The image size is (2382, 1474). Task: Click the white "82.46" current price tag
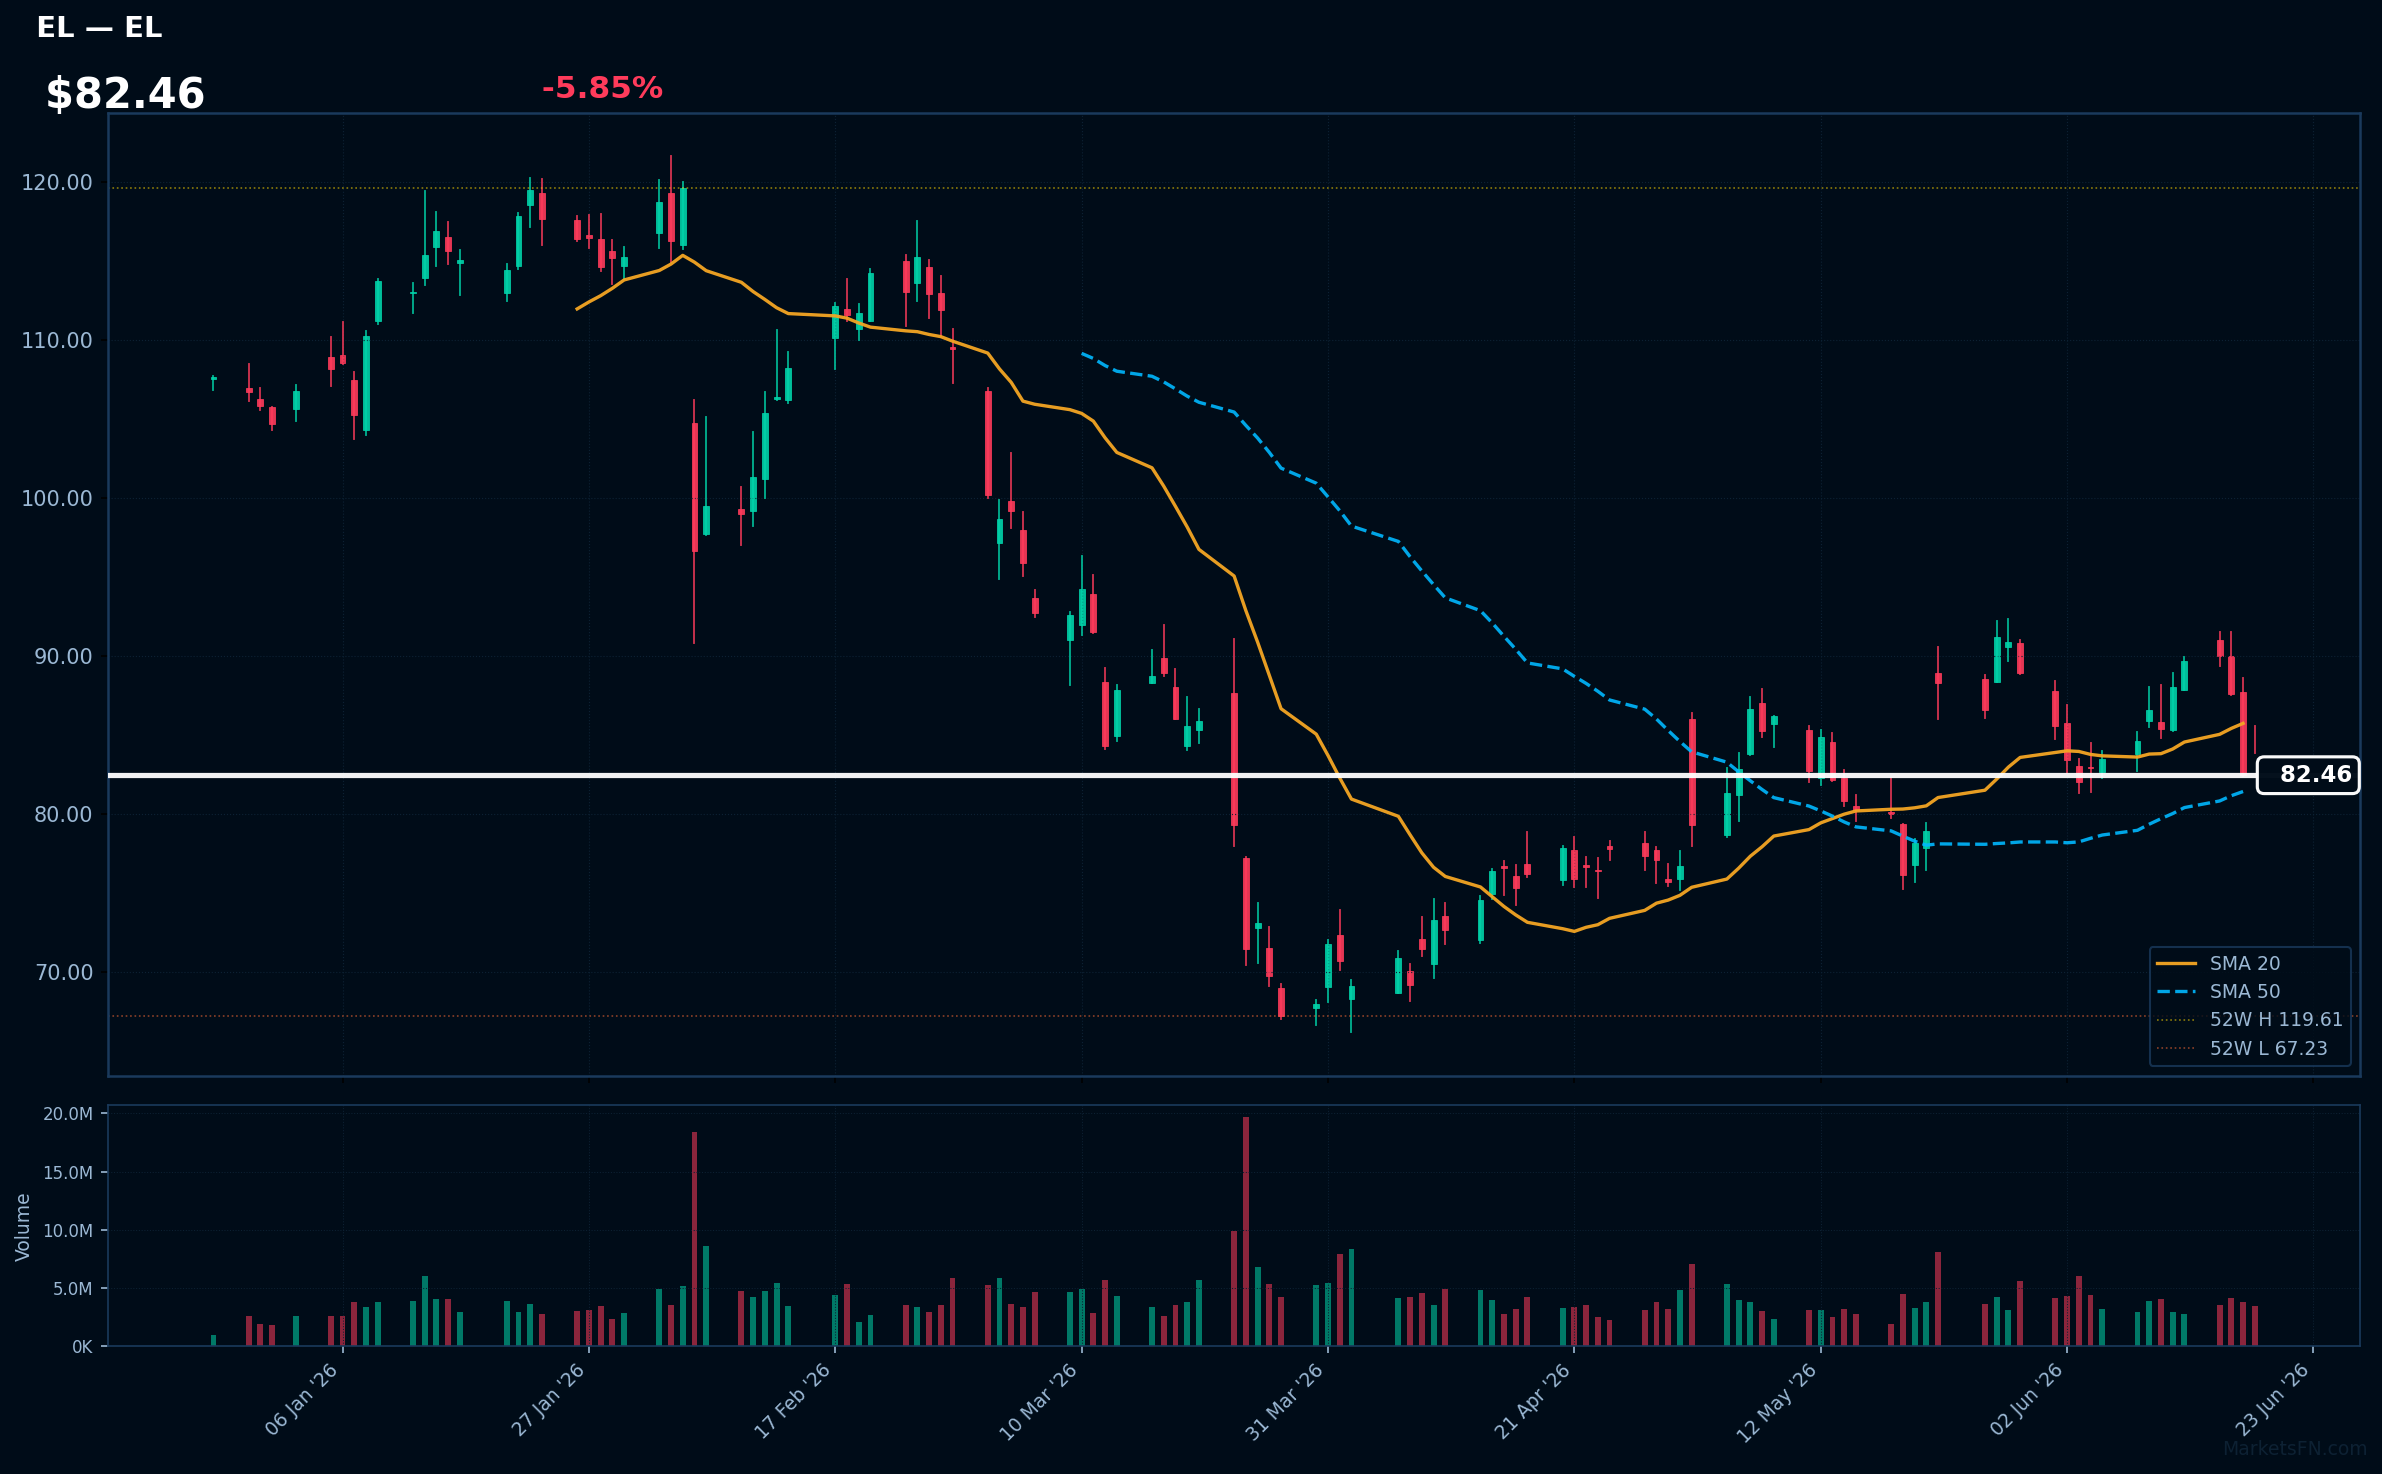pyautogui.click(x=2308, y=775)
